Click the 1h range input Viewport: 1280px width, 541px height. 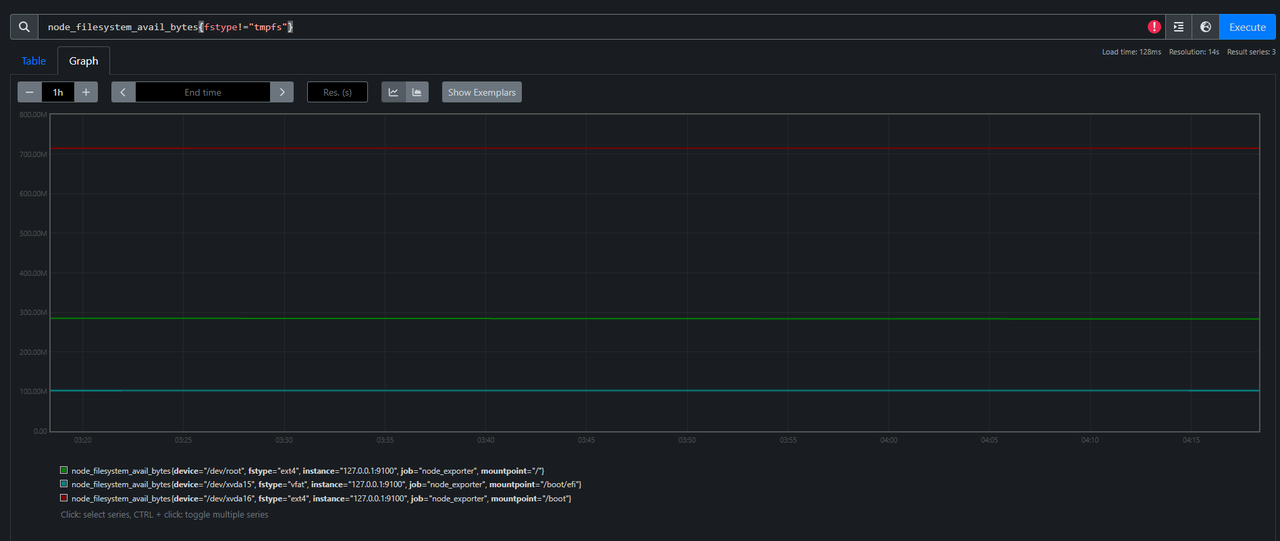[58, 92]
